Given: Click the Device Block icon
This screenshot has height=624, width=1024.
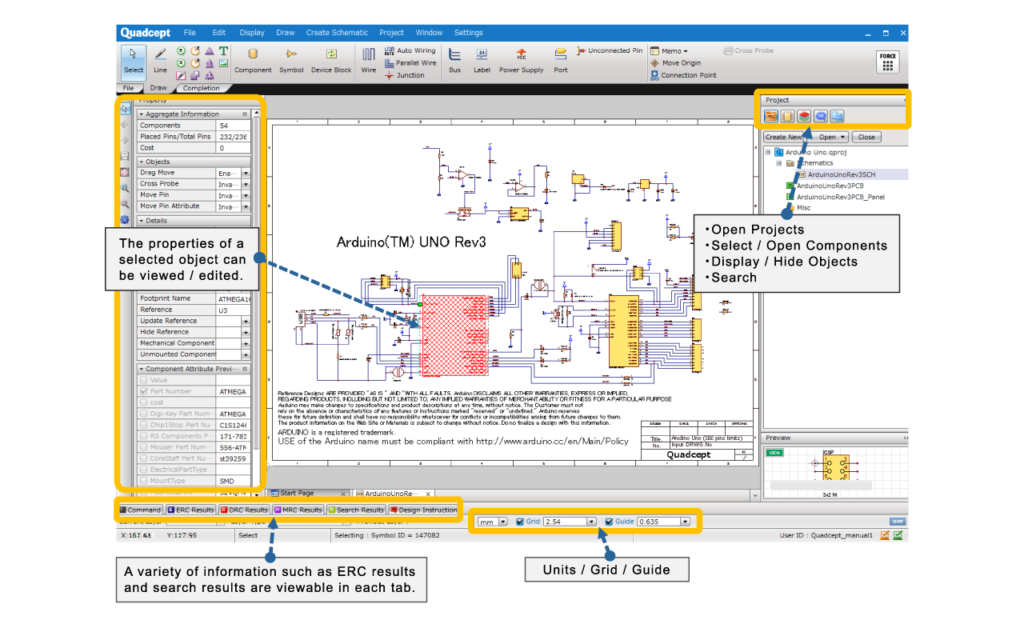Looking at the screenshot, I should 330,58.
